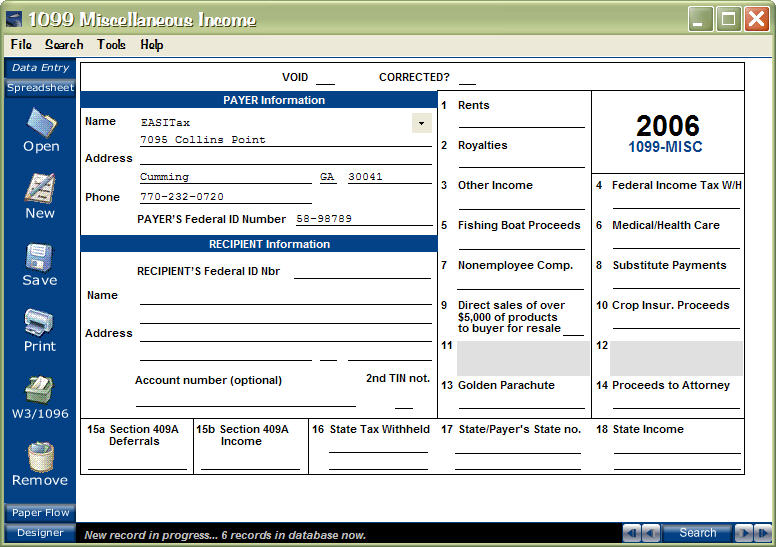Go to the first record arrow

pos(632,533)
